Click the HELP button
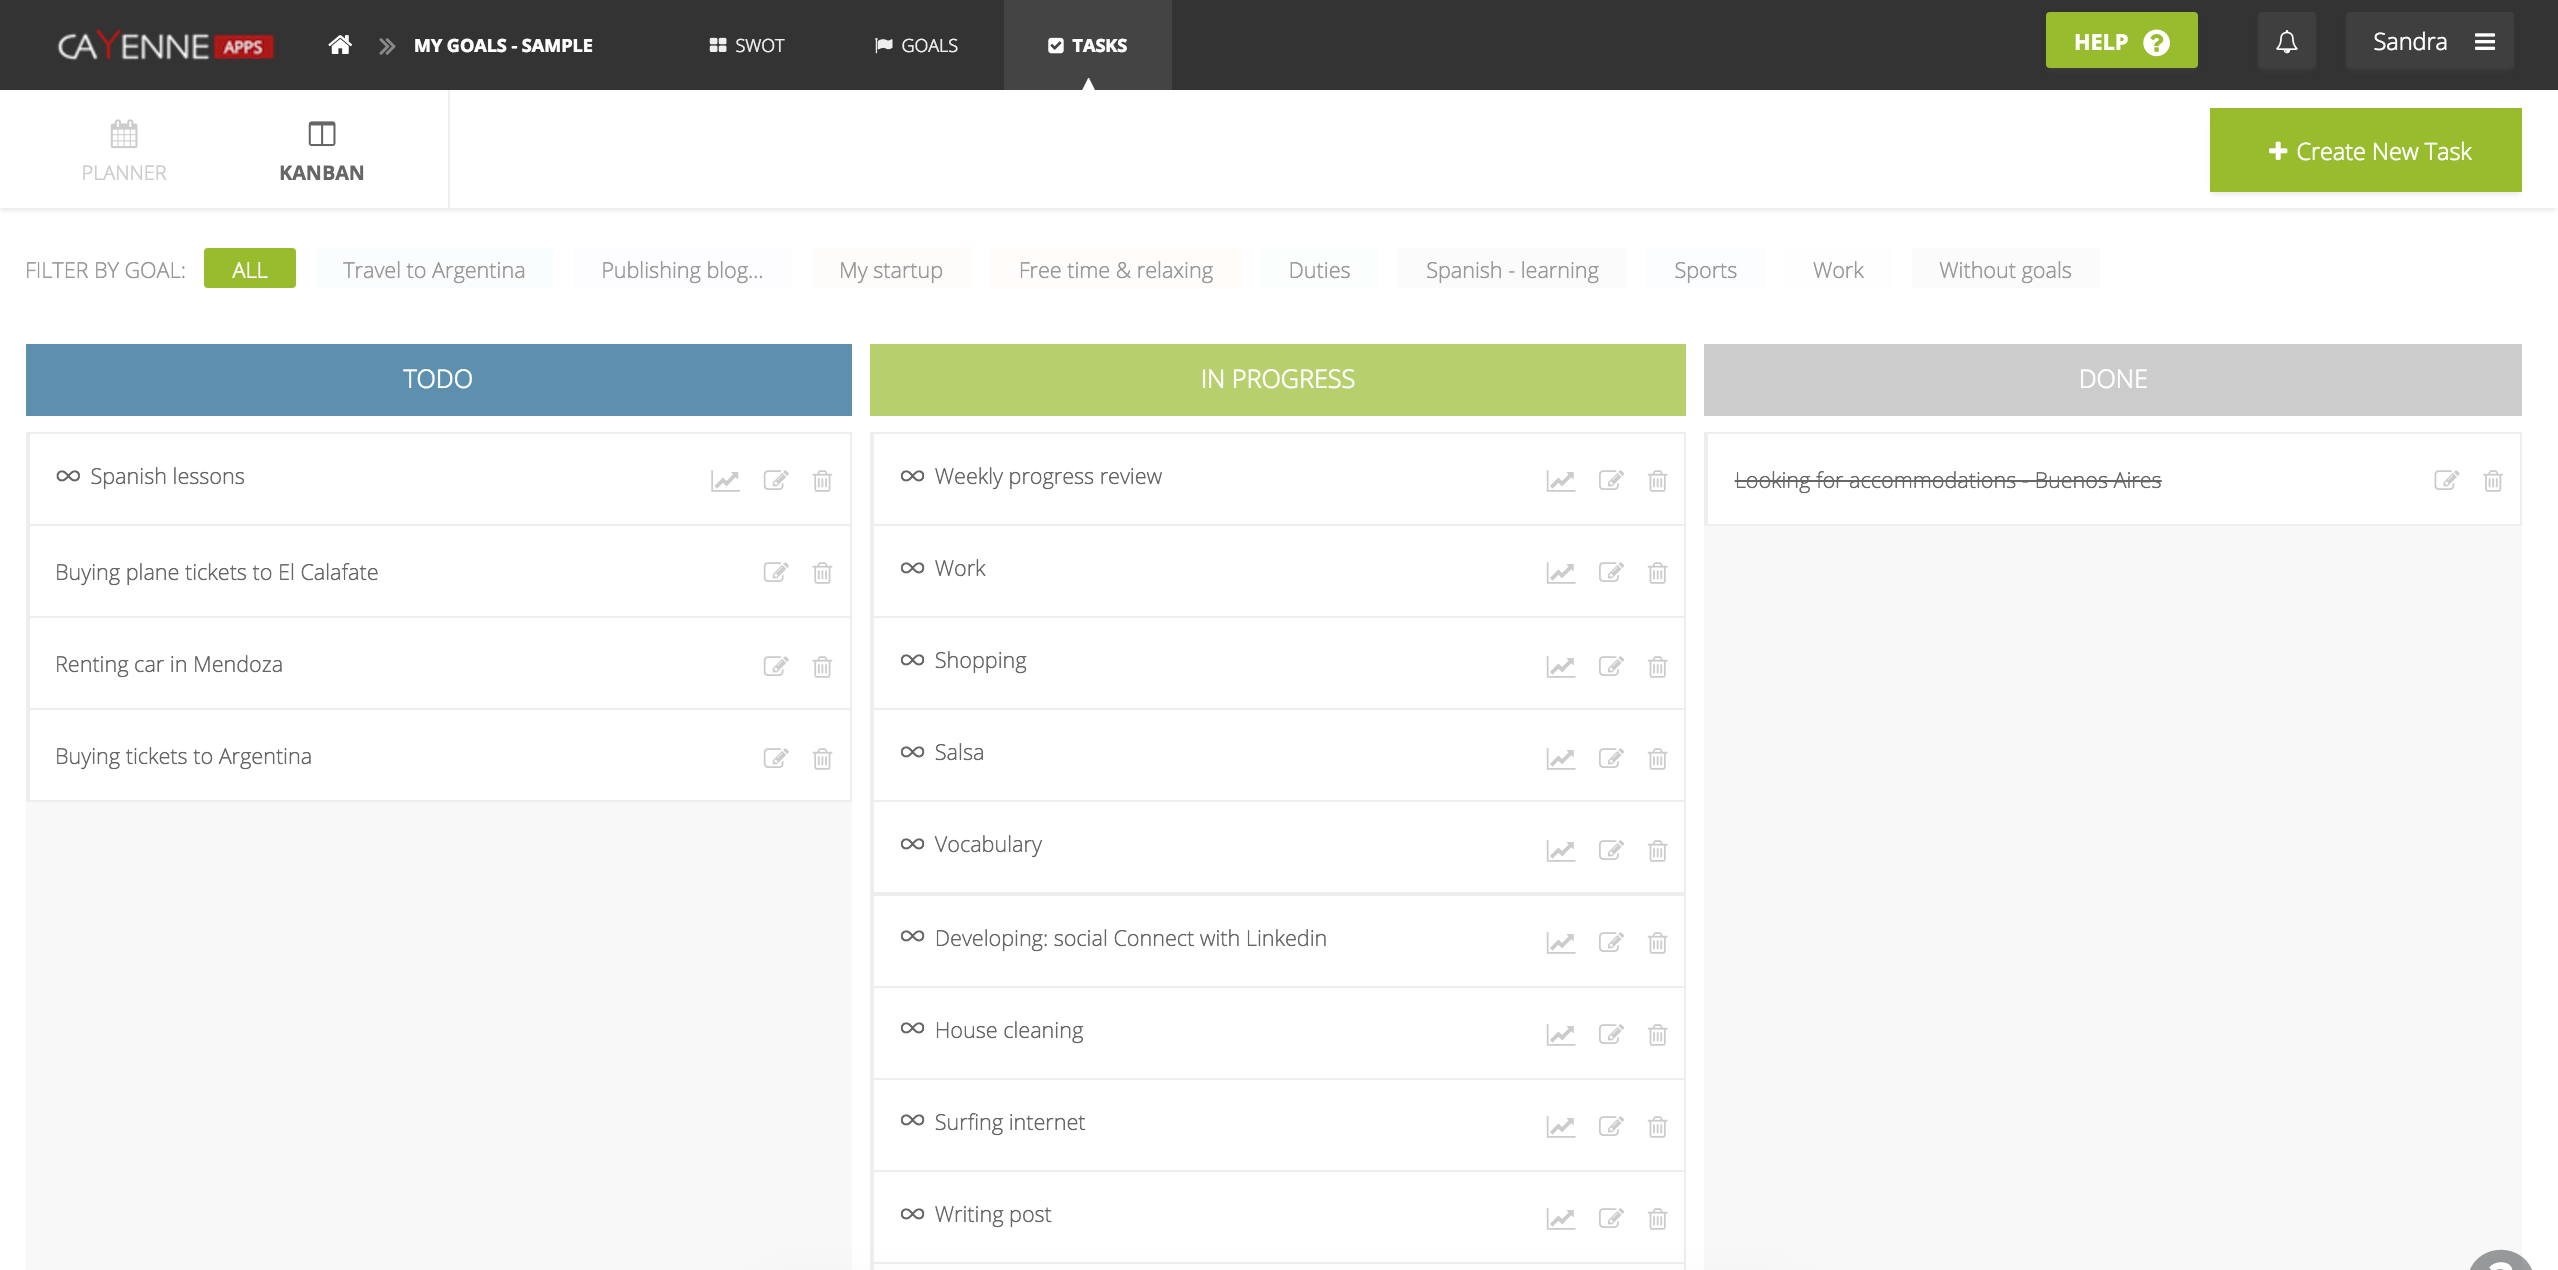 [x=2121, y=41]
